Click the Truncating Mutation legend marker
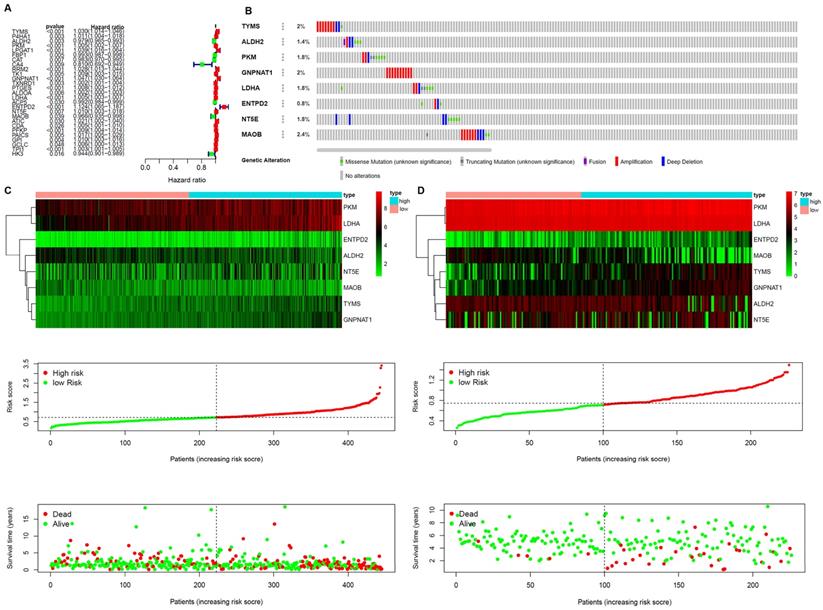Viewport: 823px width, 610px height. 461,160
